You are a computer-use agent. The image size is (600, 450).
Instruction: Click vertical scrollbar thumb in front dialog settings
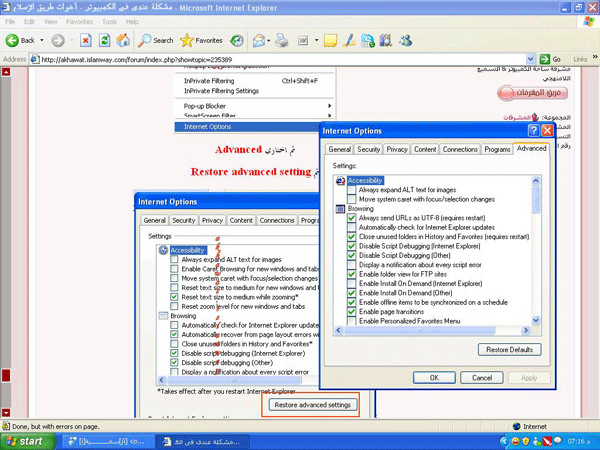pyautogui.click(x=536, y=199)
